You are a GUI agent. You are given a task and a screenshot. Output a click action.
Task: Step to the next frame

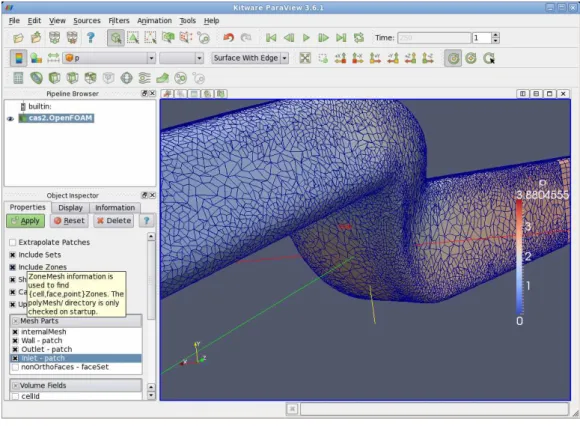(323, 38)
